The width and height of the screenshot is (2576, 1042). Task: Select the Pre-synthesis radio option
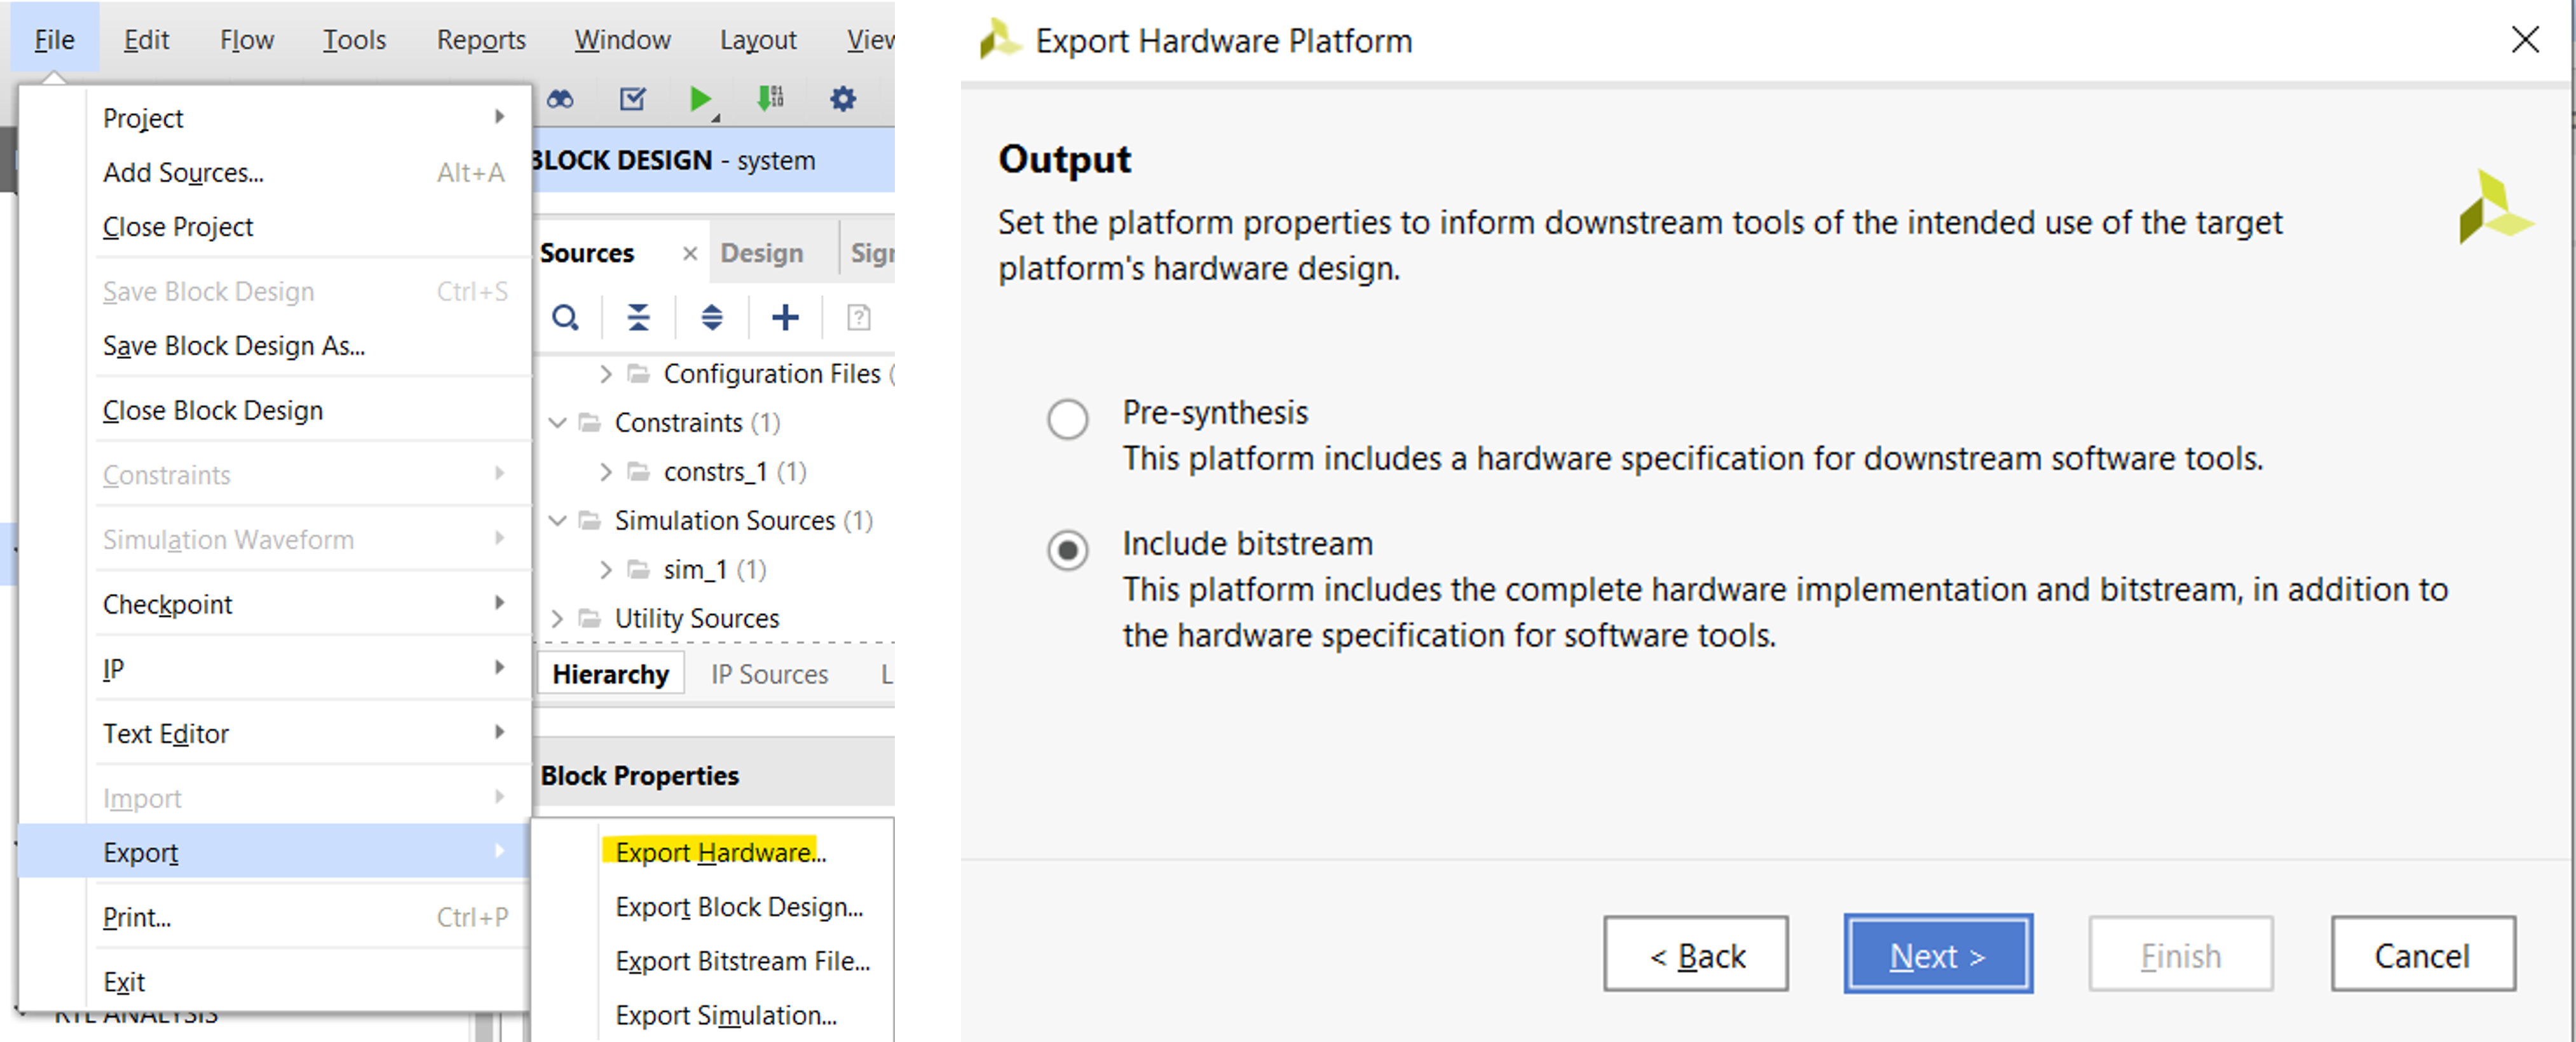(x=1067, y=419)
